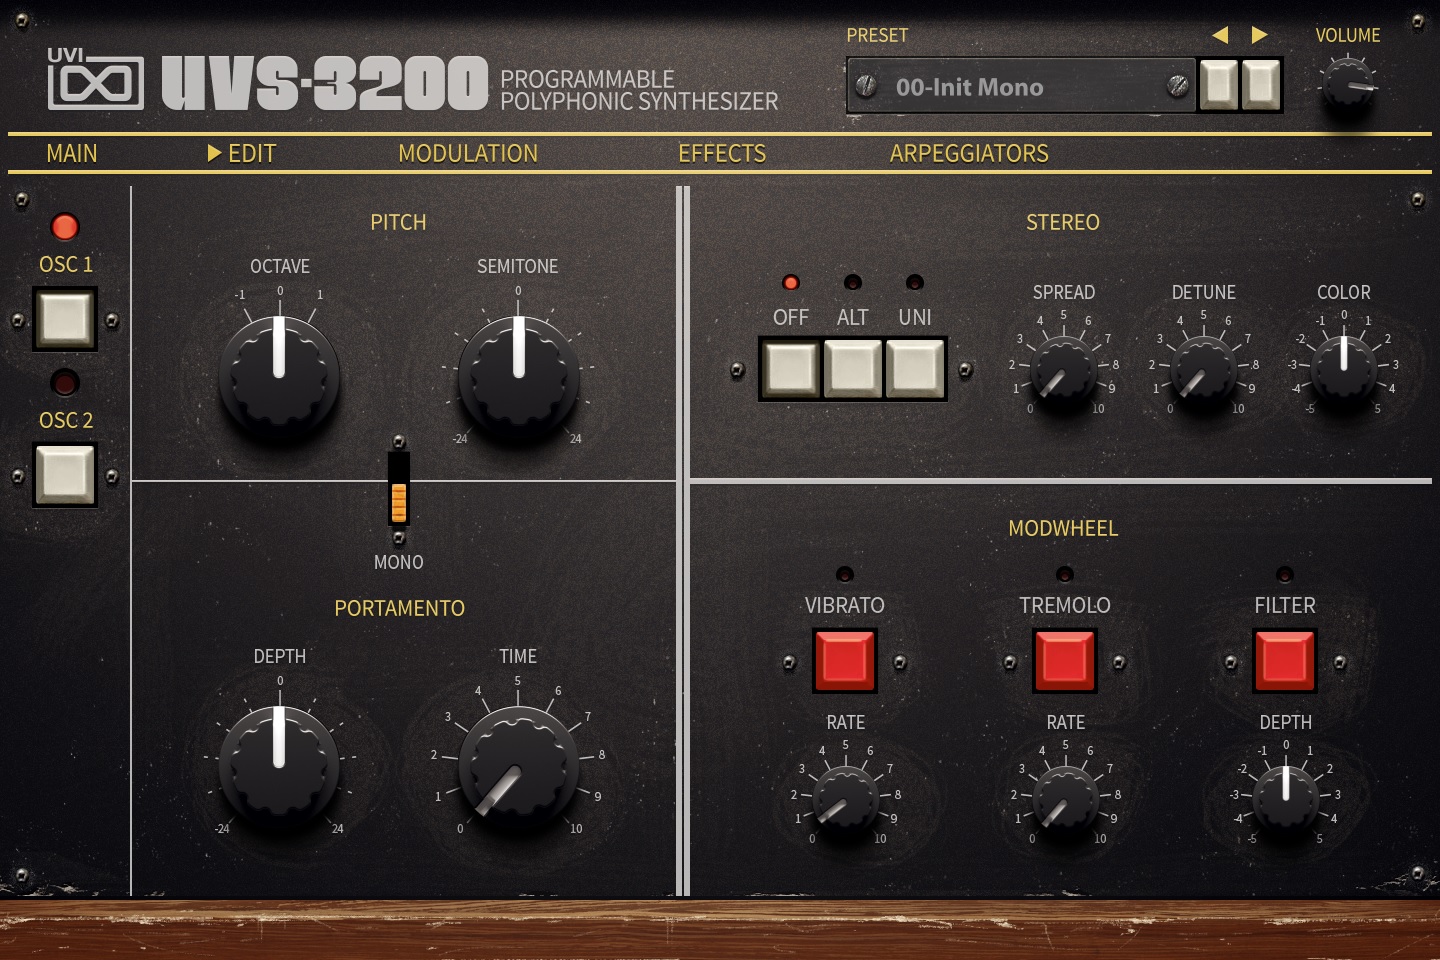This screenshot has height=960, width=1440.
Task: Click the MODWHEEL section heading
Action: [1063, 528]
